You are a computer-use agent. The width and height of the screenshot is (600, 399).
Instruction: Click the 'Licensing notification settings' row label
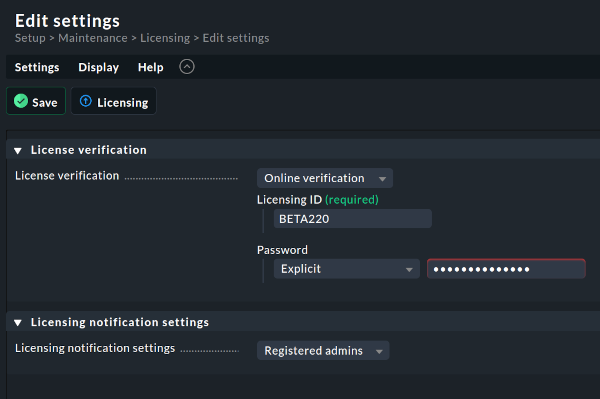(95, 348)
